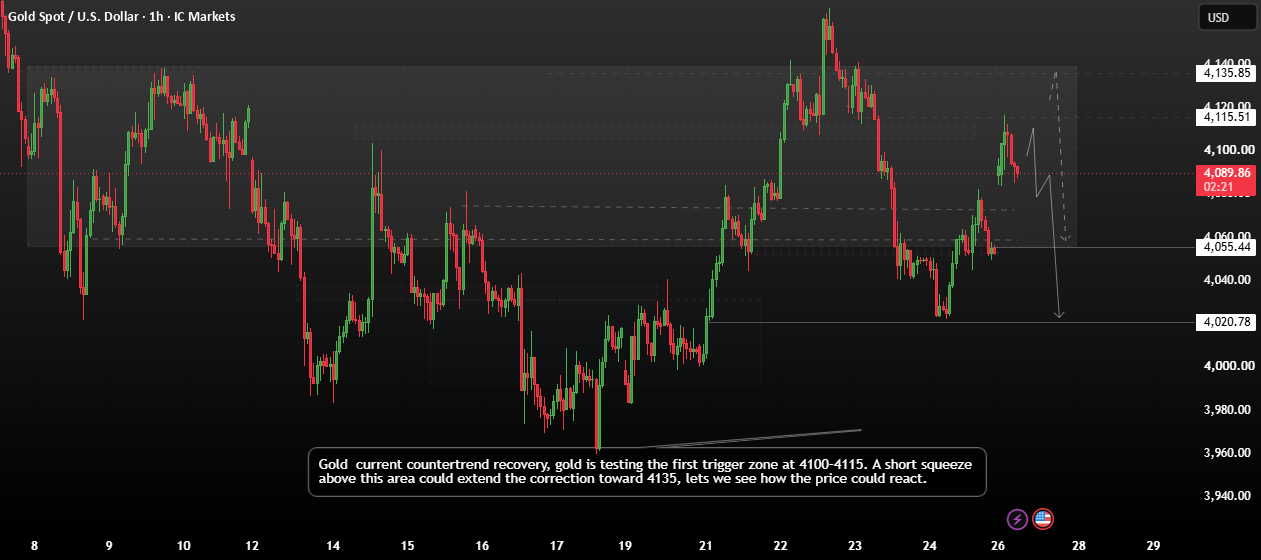Click the gold analysis text annotation box
1261x560 pixels.
pos(647,471)
